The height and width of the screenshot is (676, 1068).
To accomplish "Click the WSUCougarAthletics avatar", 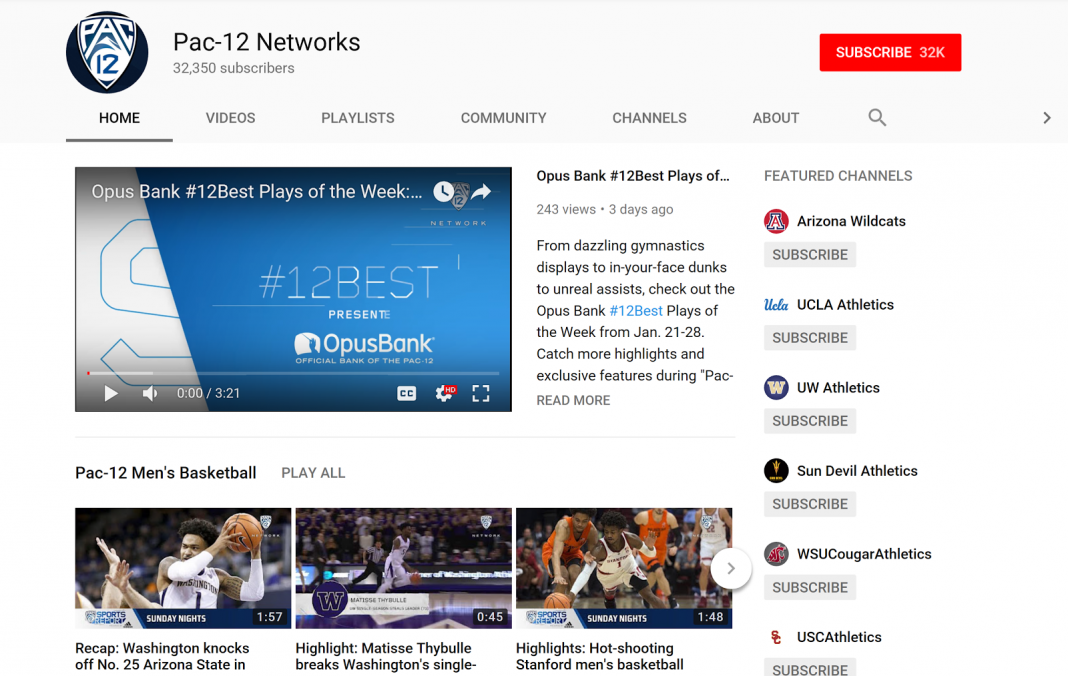I will [x=776, y=554].
